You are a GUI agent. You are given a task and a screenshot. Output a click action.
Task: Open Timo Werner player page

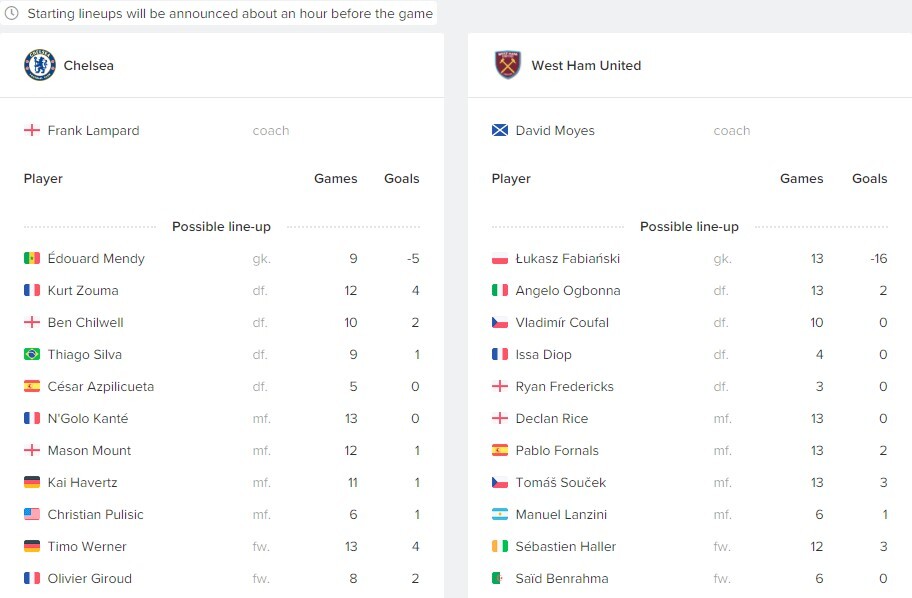pyautogui.click(x=87, y=546)
